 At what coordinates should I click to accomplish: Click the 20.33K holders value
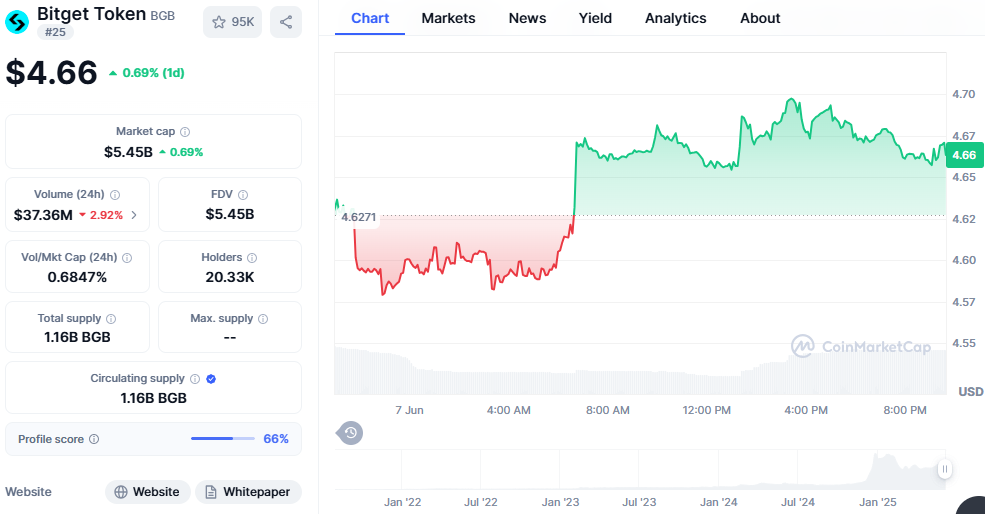pos(230,277)
